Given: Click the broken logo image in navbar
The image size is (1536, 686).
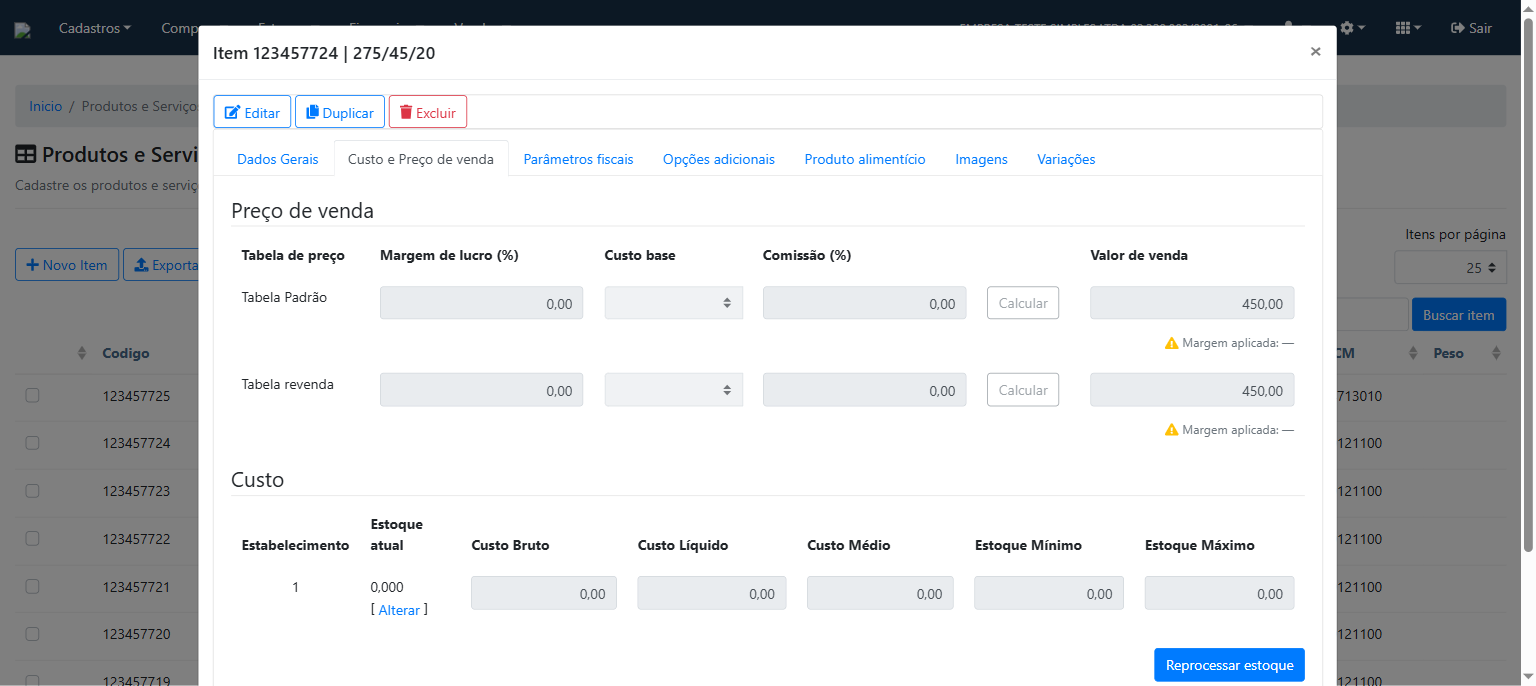Looking at the screenshot, I should point(22,30).
